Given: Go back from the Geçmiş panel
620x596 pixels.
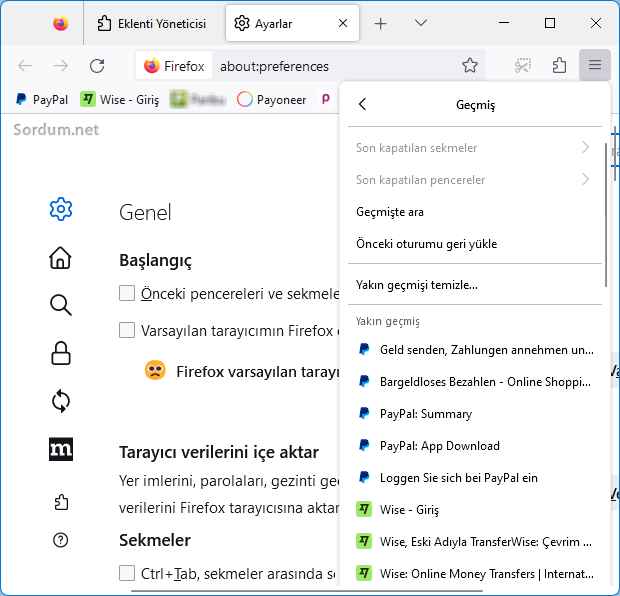Looking at the screenshot, I should (x=363, y=104).
